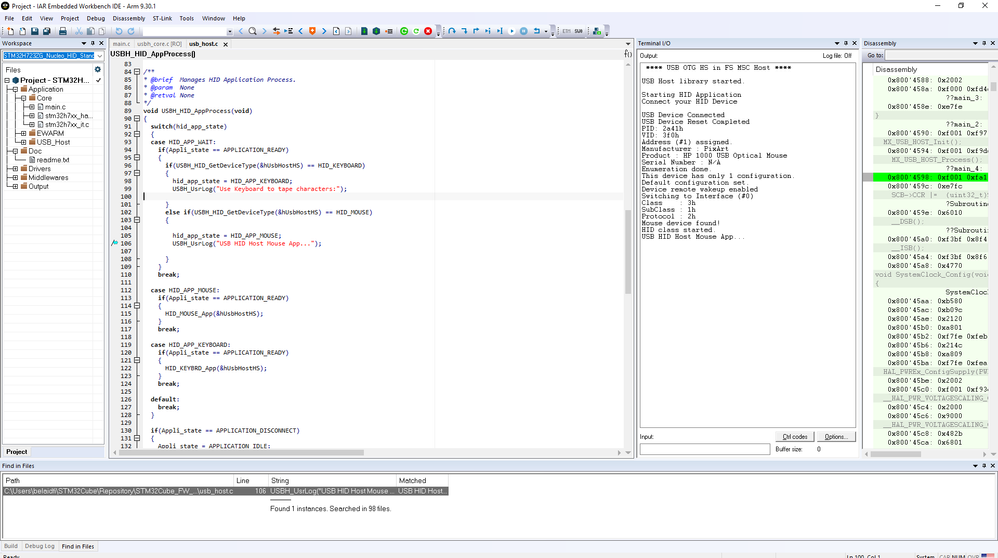998x558 pixels.
Task: Open the toolbar quick search dropdown
Action: (230, 31)
